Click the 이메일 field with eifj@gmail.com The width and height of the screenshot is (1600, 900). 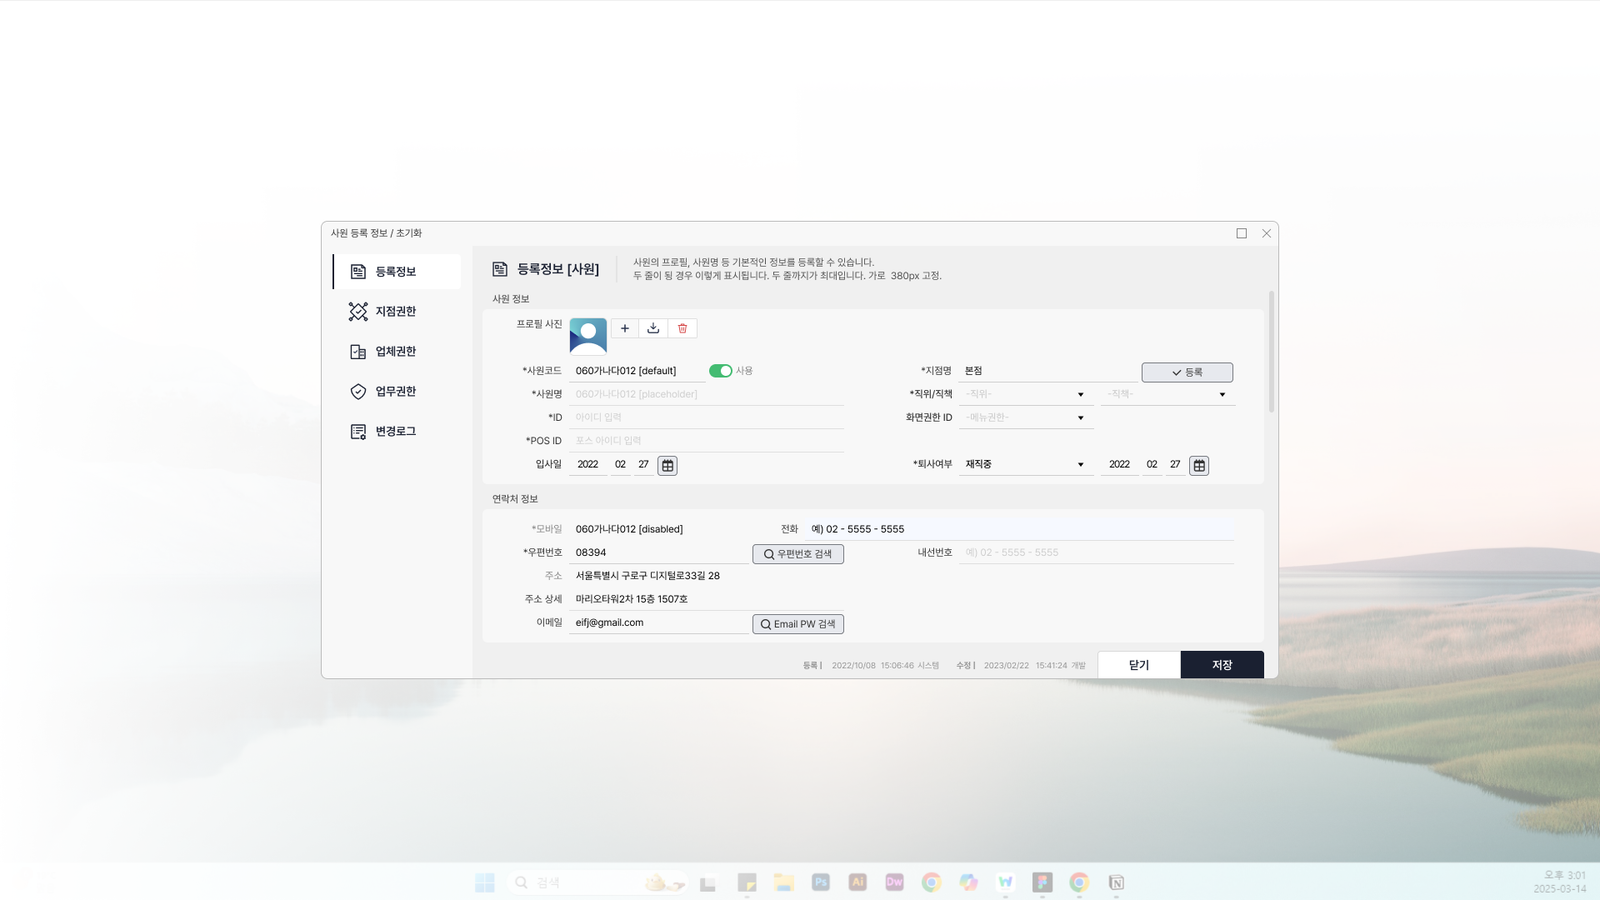click(x=659, y=623)
